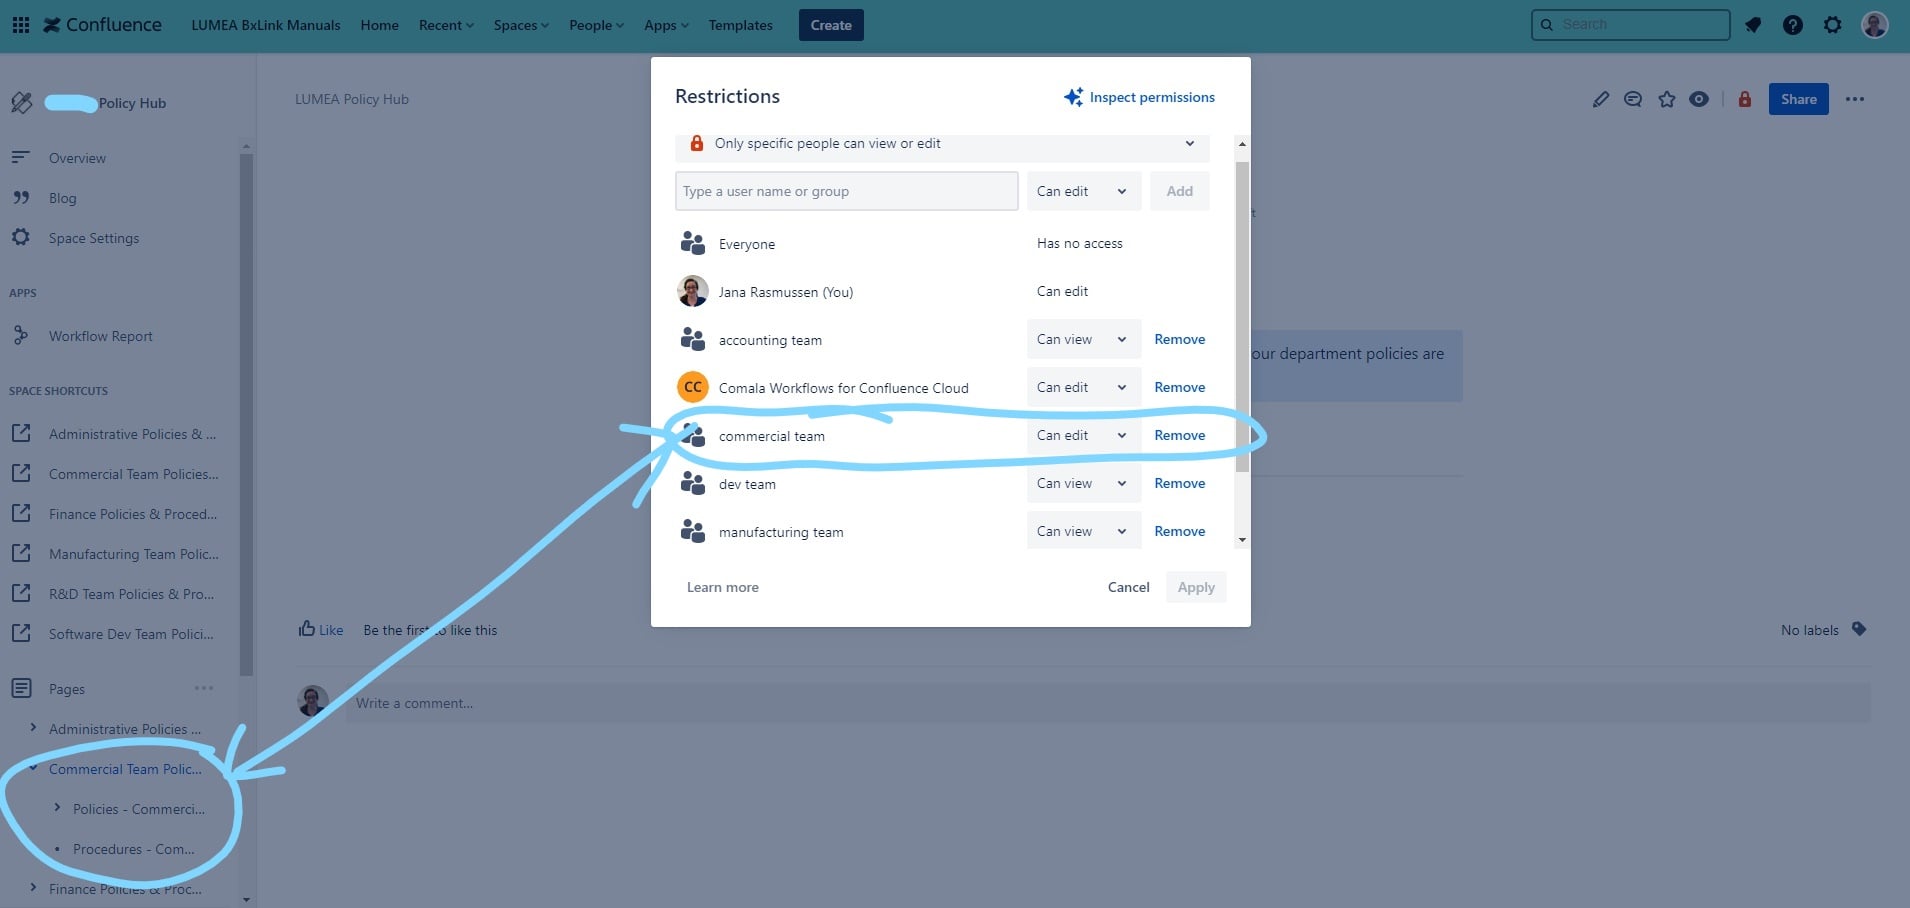
Task: Click the restrictions list scrollbar
Action: click(x=1242, y=316)
